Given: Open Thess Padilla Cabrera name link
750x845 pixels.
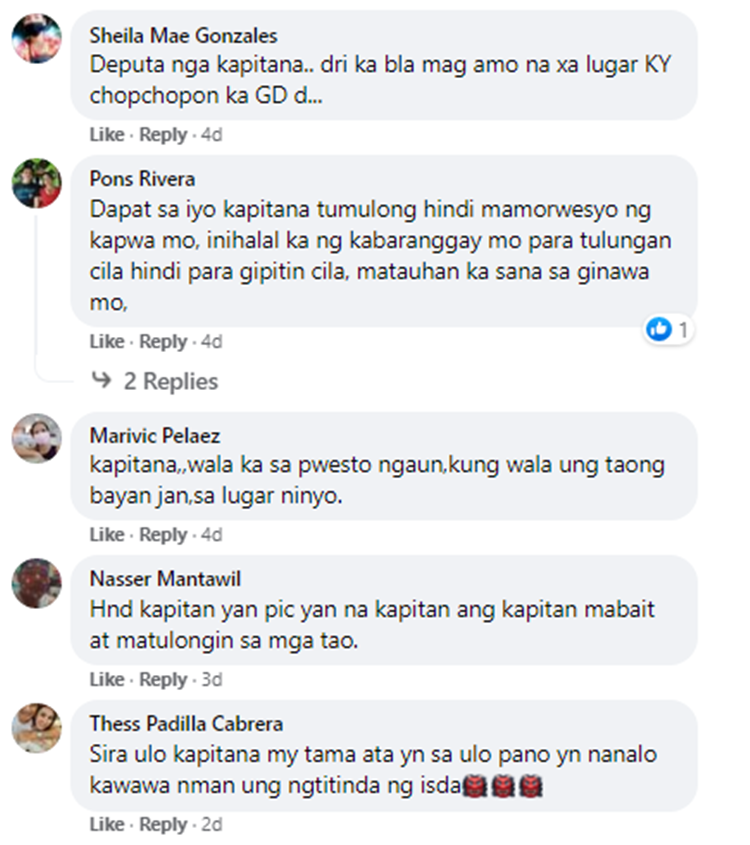Looking at the screenshot, I should (186, 723).
